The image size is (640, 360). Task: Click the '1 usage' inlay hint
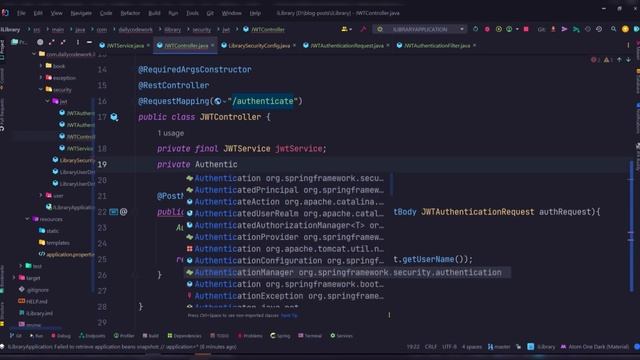point(171,133)
